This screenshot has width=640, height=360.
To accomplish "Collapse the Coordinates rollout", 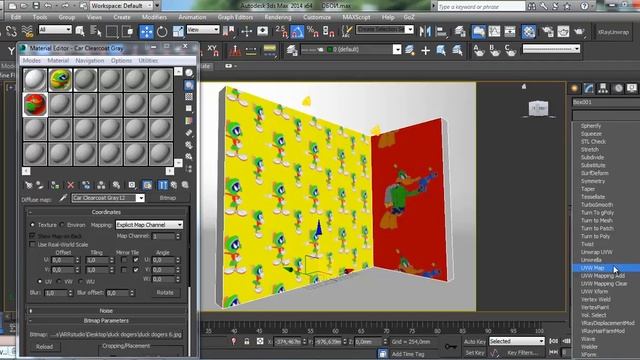I will pyautogui.click(x=106, y=212).
